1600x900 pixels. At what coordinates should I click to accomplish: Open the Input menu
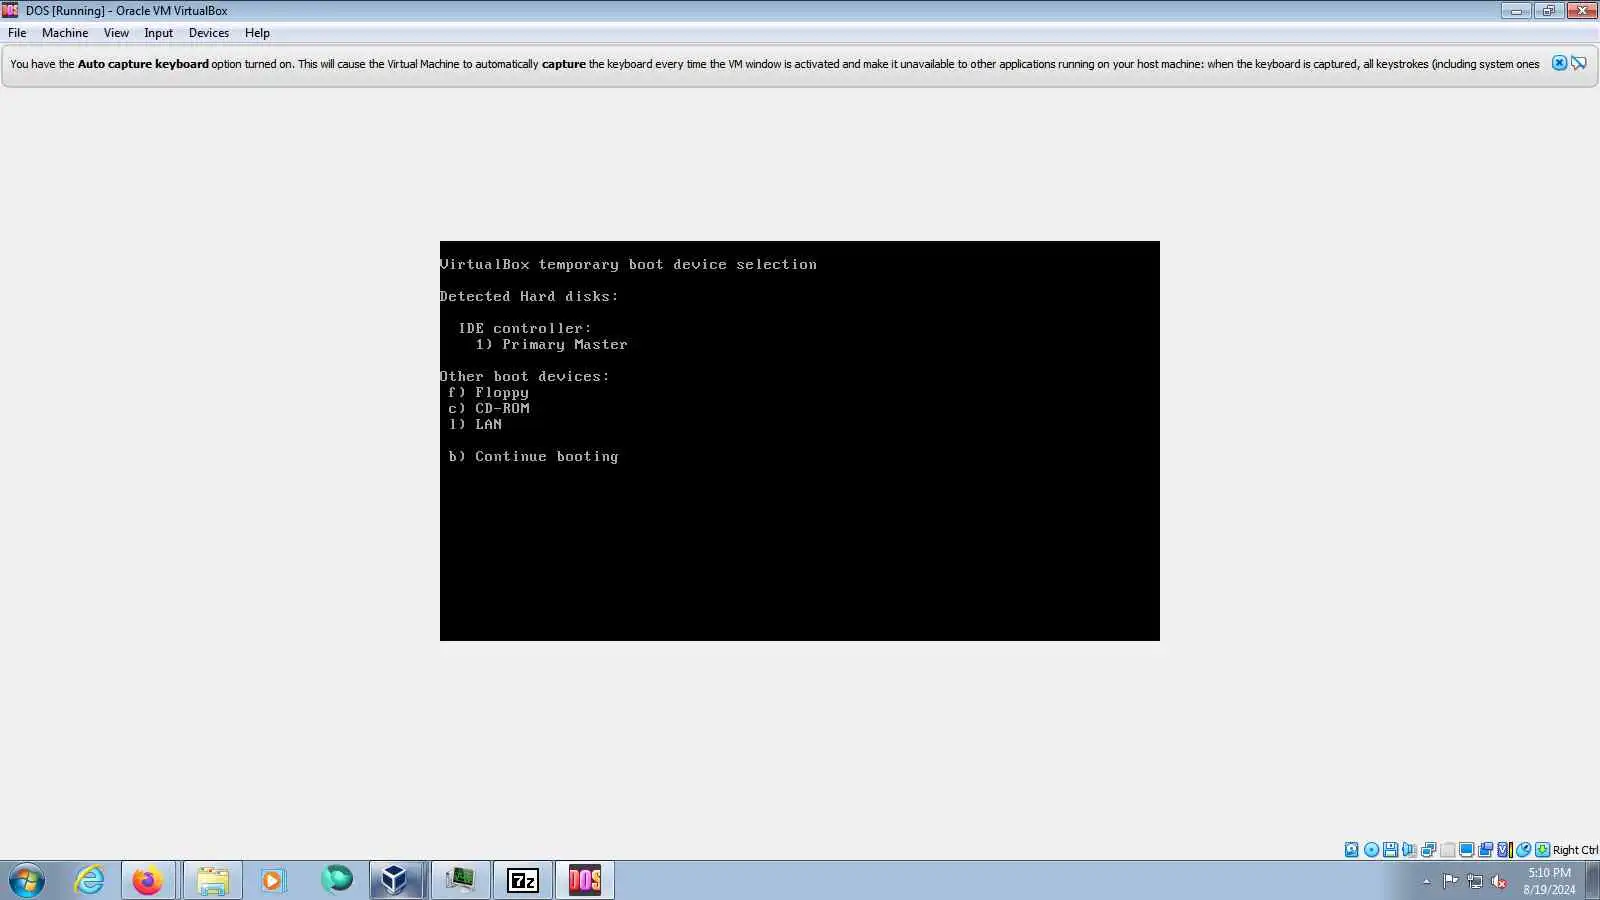pos(158,33)
